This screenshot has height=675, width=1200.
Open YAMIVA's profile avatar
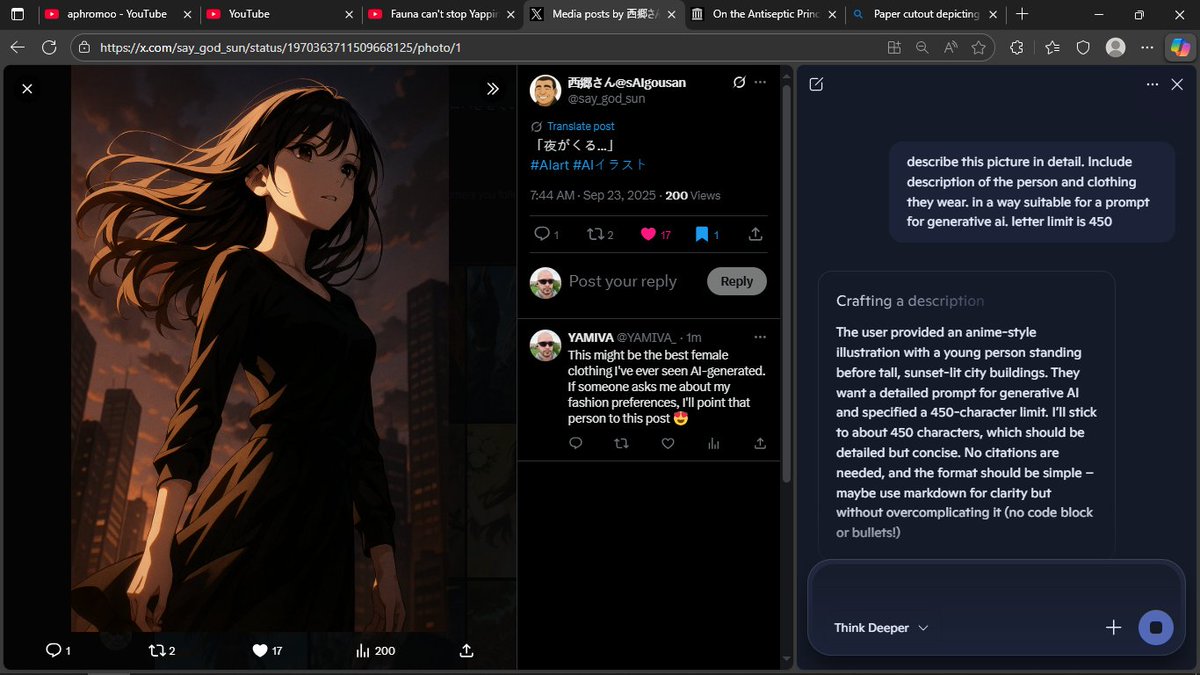(545, 344)
